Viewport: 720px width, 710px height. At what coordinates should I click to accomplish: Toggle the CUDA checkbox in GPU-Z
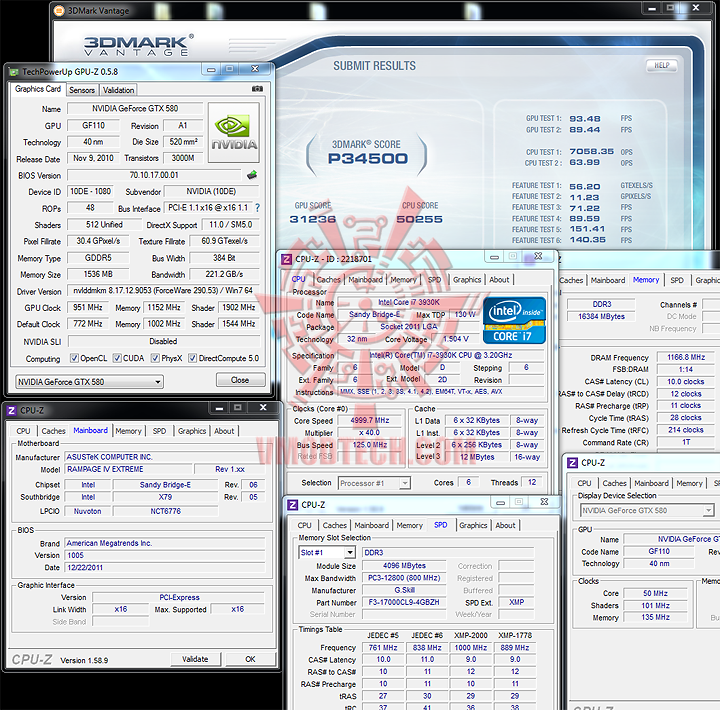[x=117, y=358]
